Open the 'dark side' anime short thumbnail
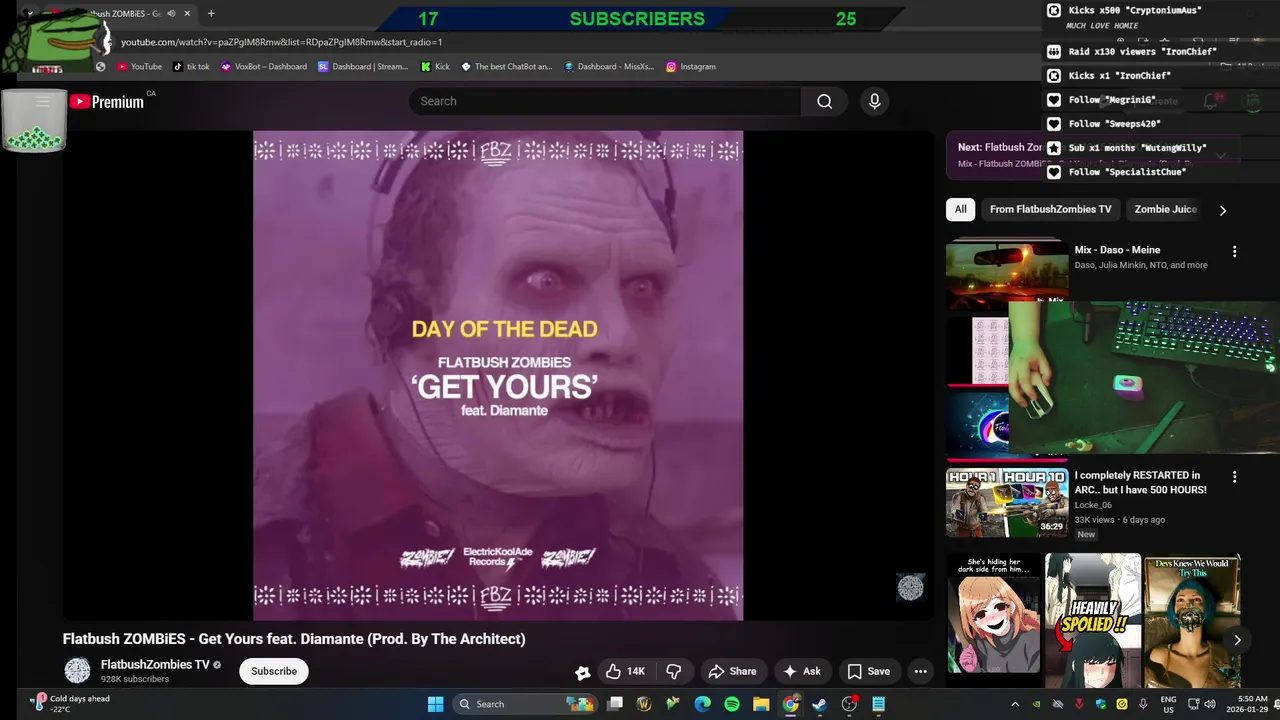Viewport: 1280px width, 720px height. pyautogui.click(x=993, y=613)
